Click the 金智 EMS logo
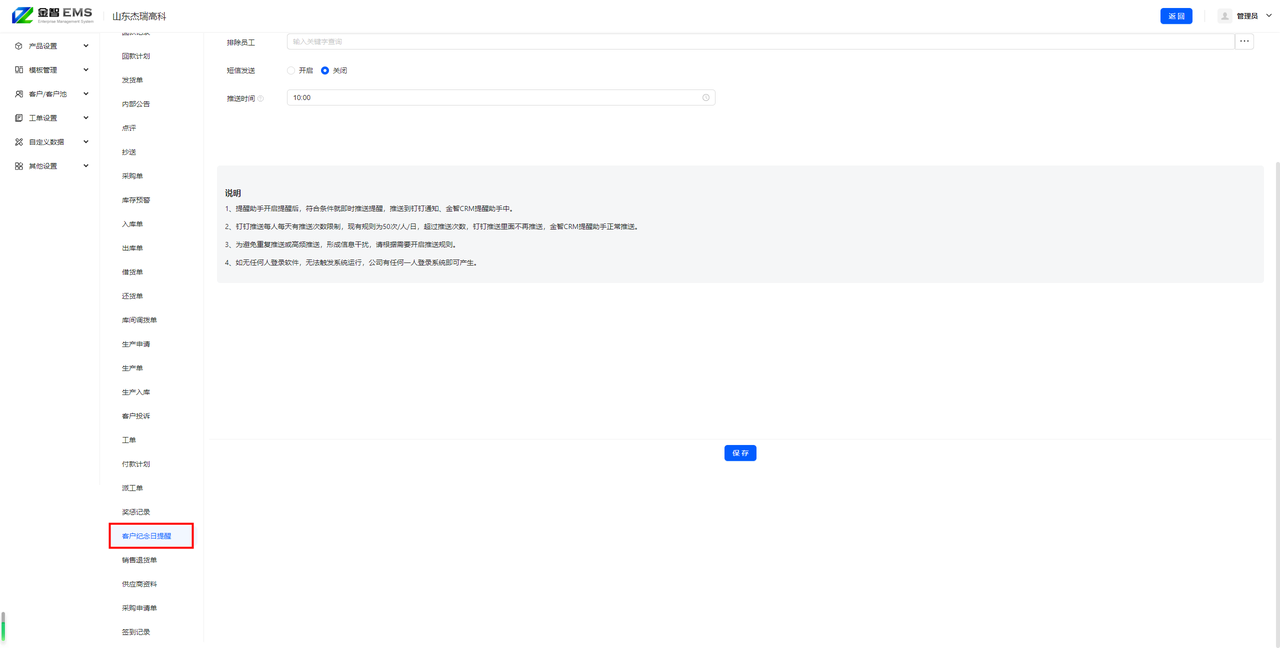1280x648 pixels. [x=52, y=15]
